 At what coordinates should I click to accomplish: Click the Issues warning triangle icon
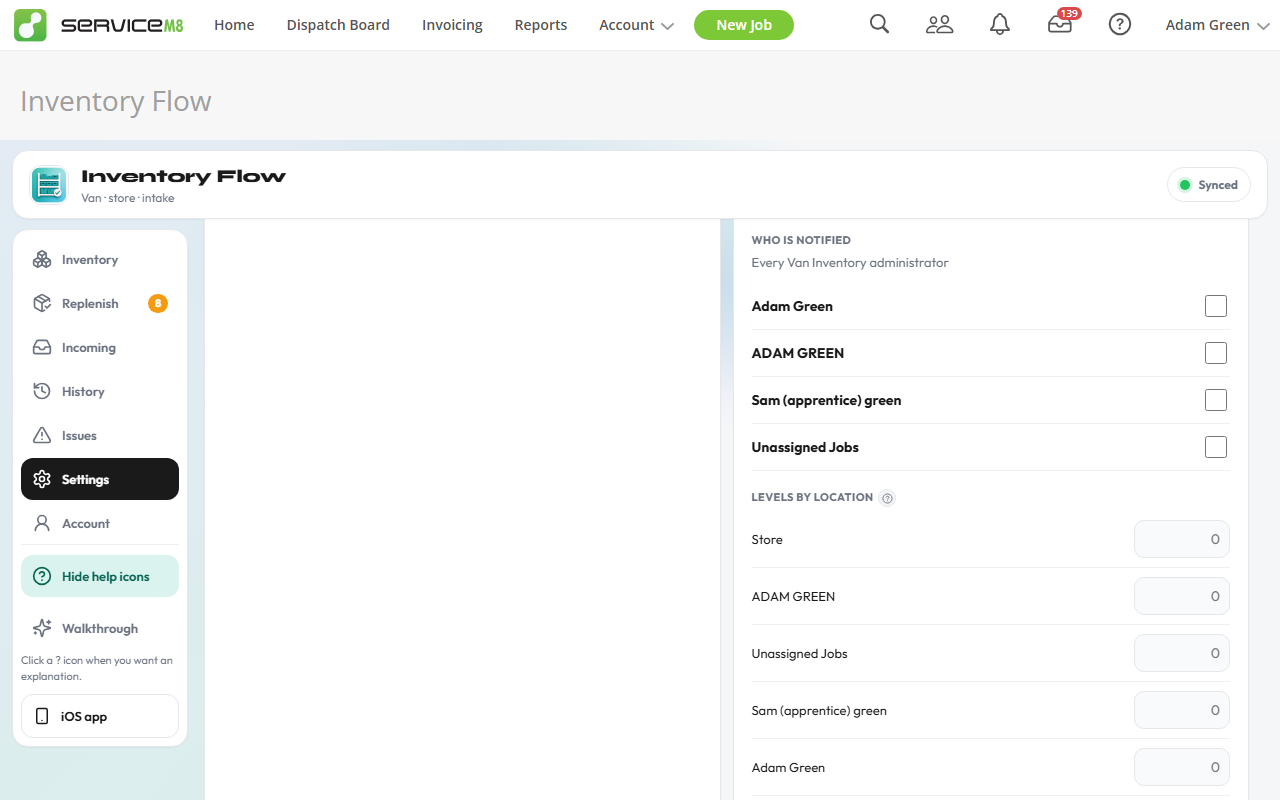pyautogui.click(x=42, y=435)
